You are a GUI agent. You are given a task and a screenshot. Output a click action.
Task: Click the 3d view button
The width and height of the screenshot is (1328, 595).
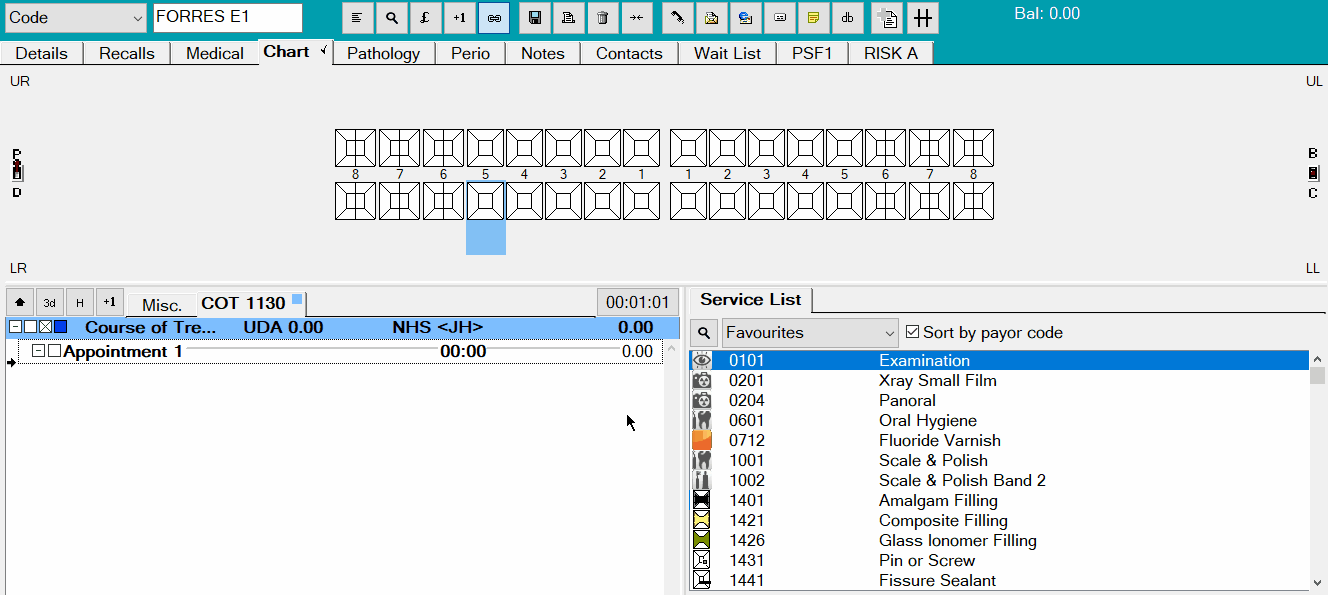point(50,302)
